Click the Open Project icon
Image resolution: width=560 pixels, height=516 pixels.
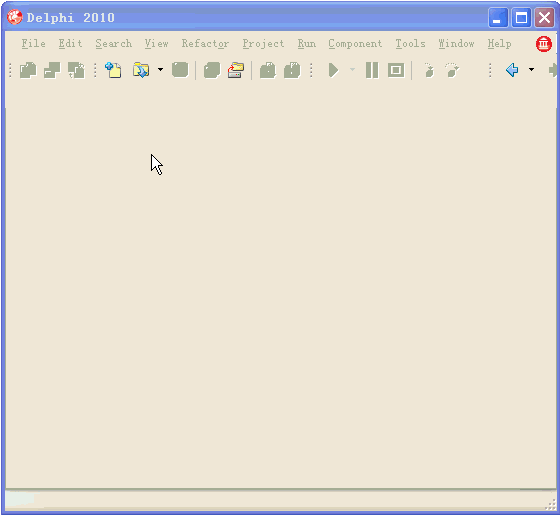click(236, 70)
